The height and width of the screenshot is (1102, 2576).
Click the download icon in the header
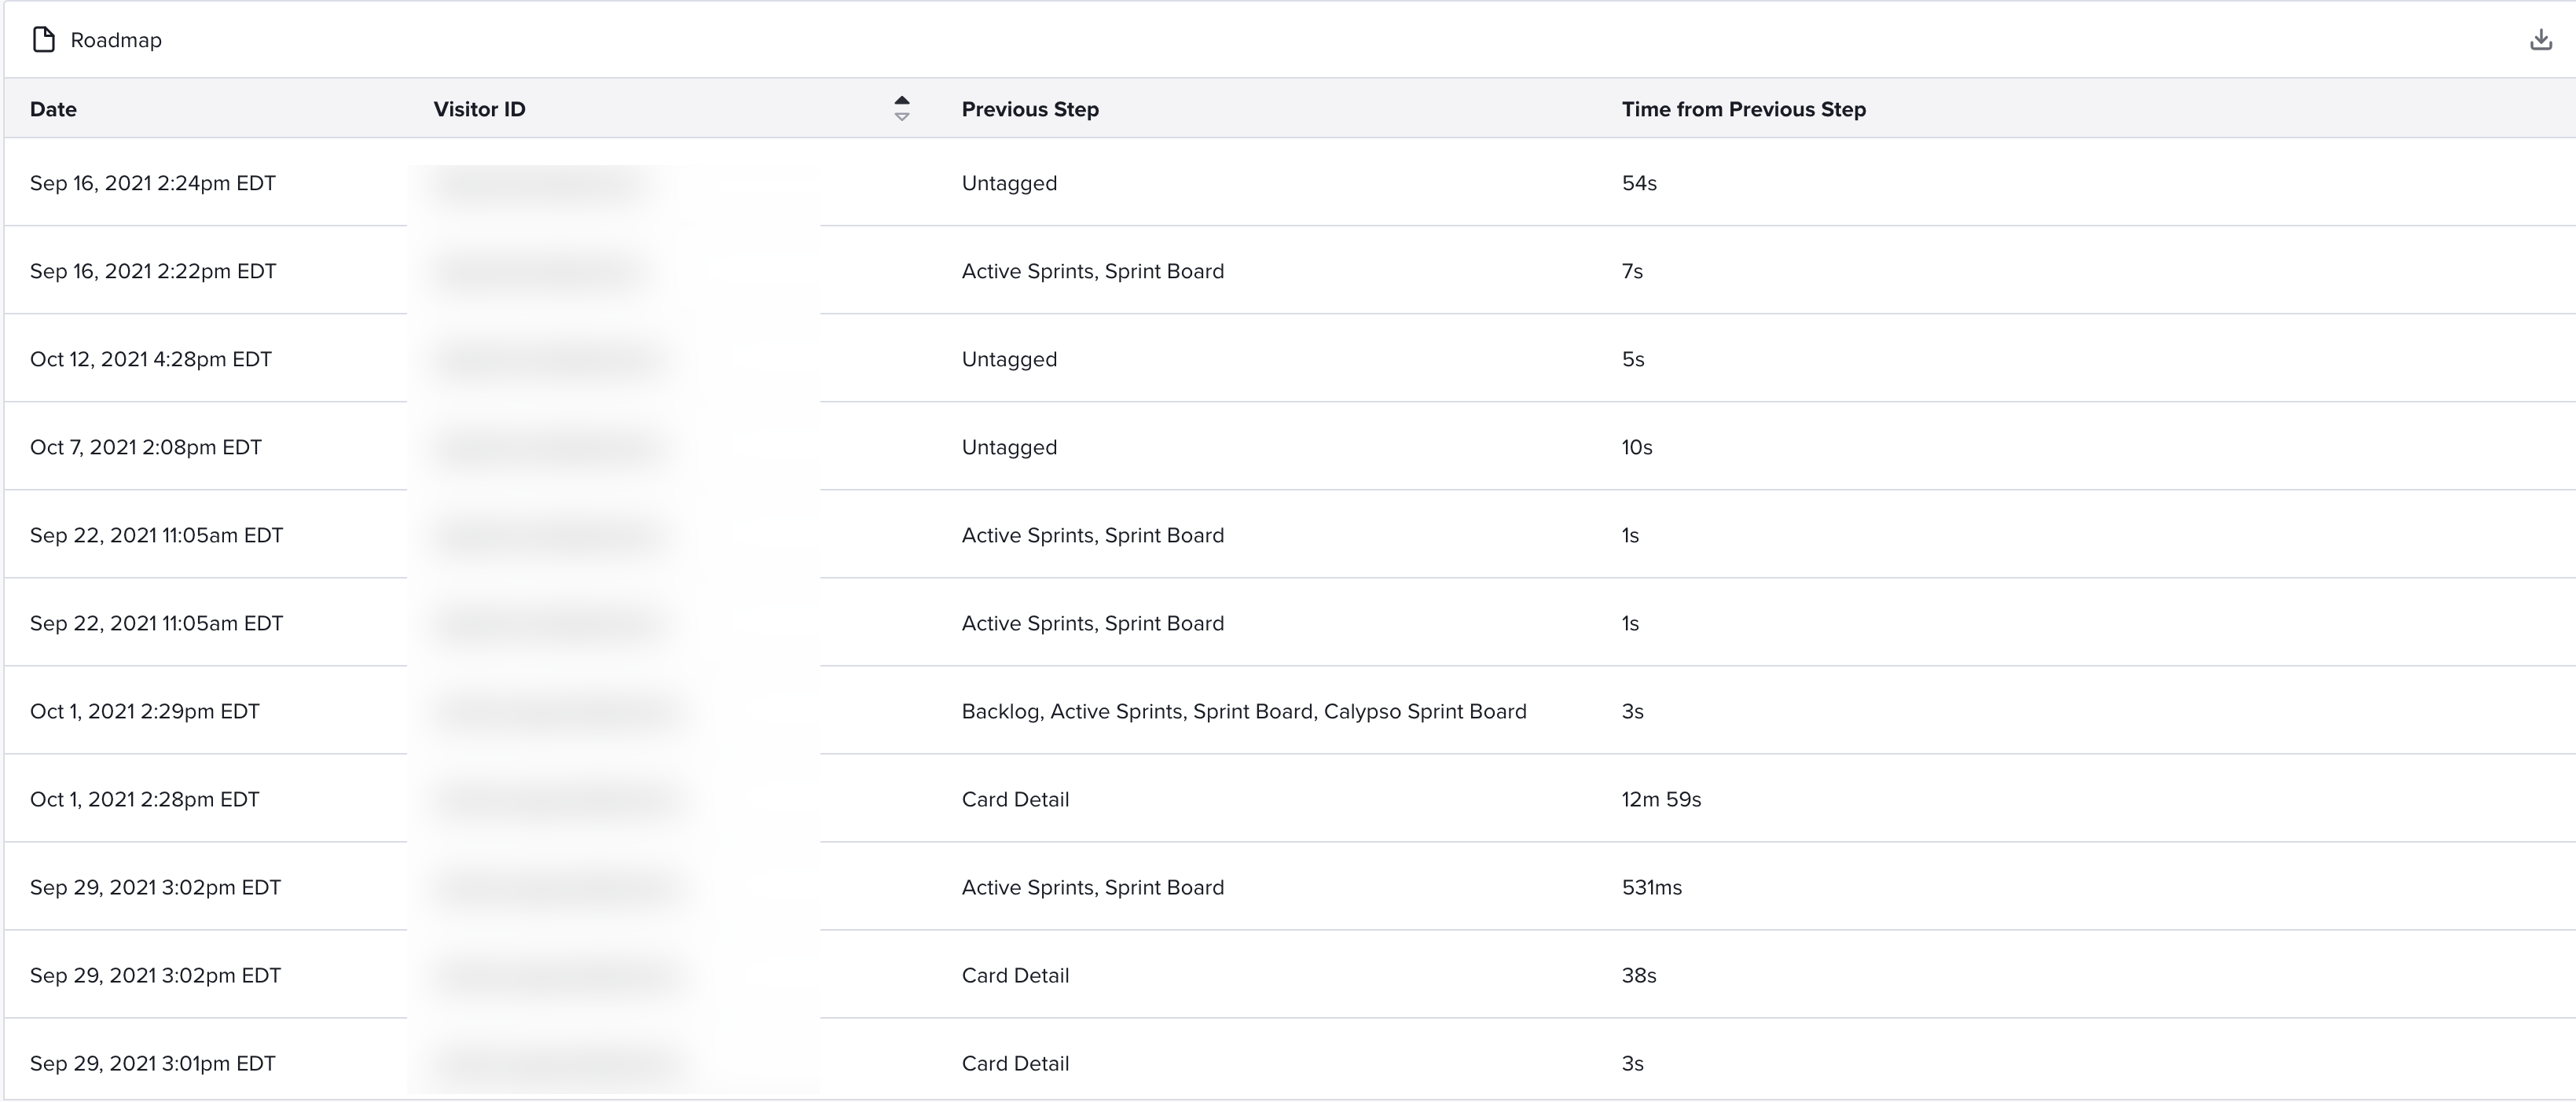tap(2540, 40)
